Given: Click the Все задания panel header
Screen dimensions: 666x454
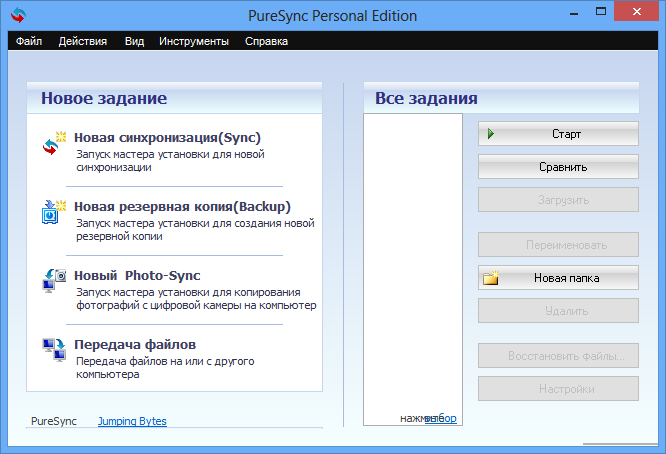Looking at the screenshot, I should point(501,98).
